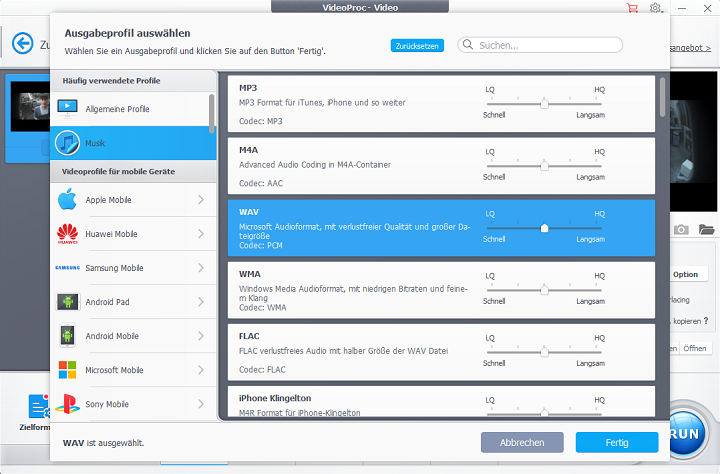Click the Allgemeine Profile monitor icon
The image size is (720, 474).
pyautogui.click(x=68, y=109)
